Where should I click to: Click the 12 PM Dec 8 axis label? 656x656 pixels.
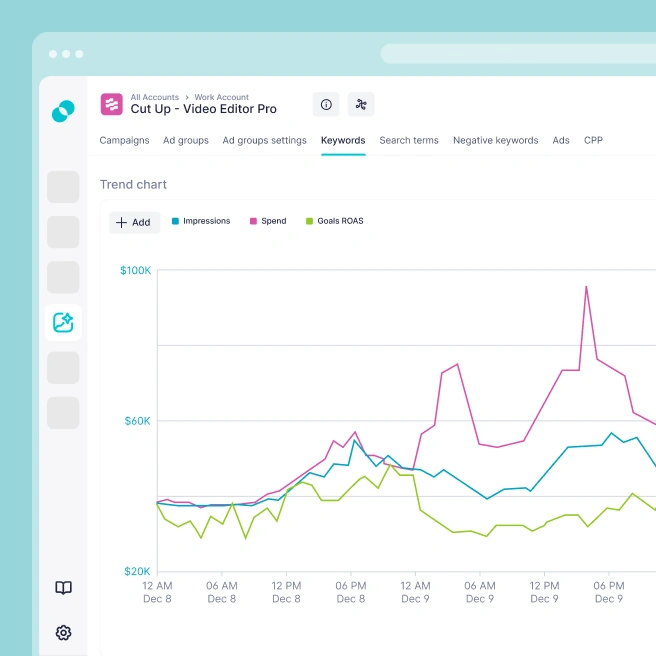(286, 592)
